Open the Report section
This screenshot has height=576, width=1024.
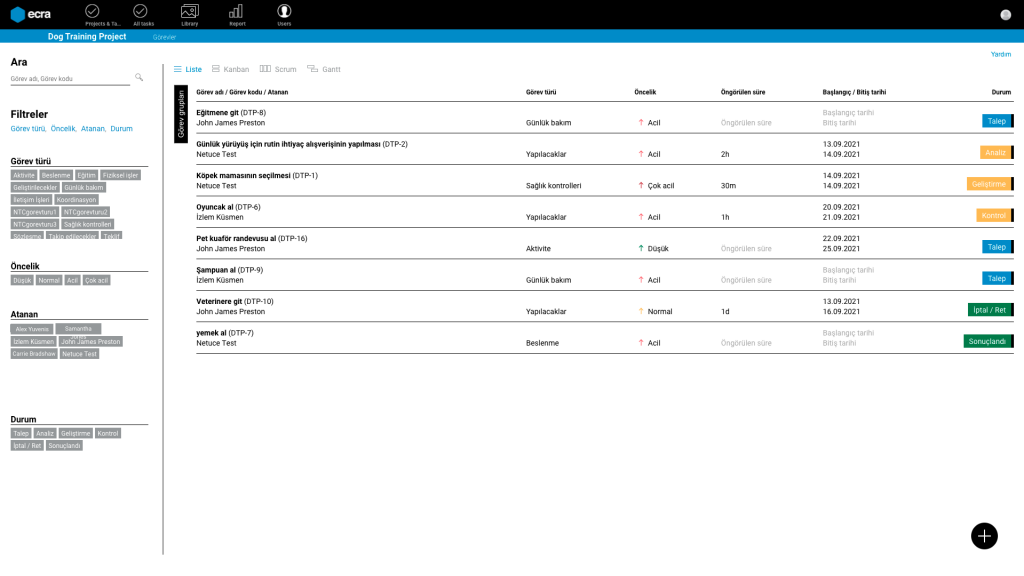[236, 14]
